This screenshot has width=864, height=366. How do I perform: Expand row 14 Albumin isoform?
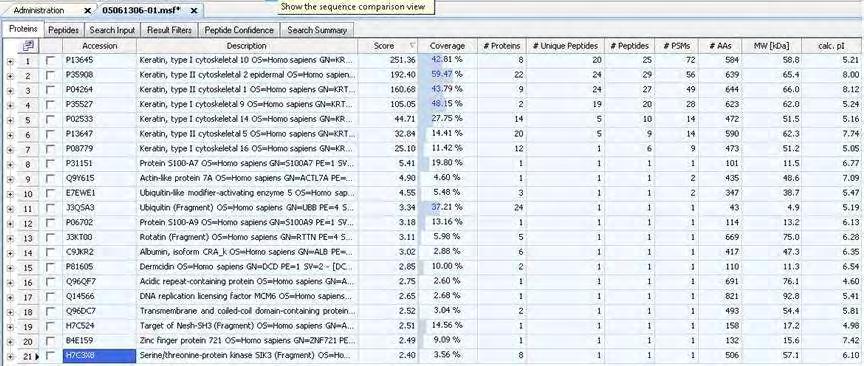[10, 253]
